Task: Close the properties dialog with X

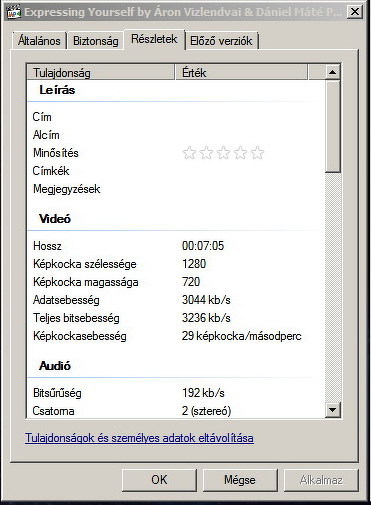Action: tap(355, 12)
